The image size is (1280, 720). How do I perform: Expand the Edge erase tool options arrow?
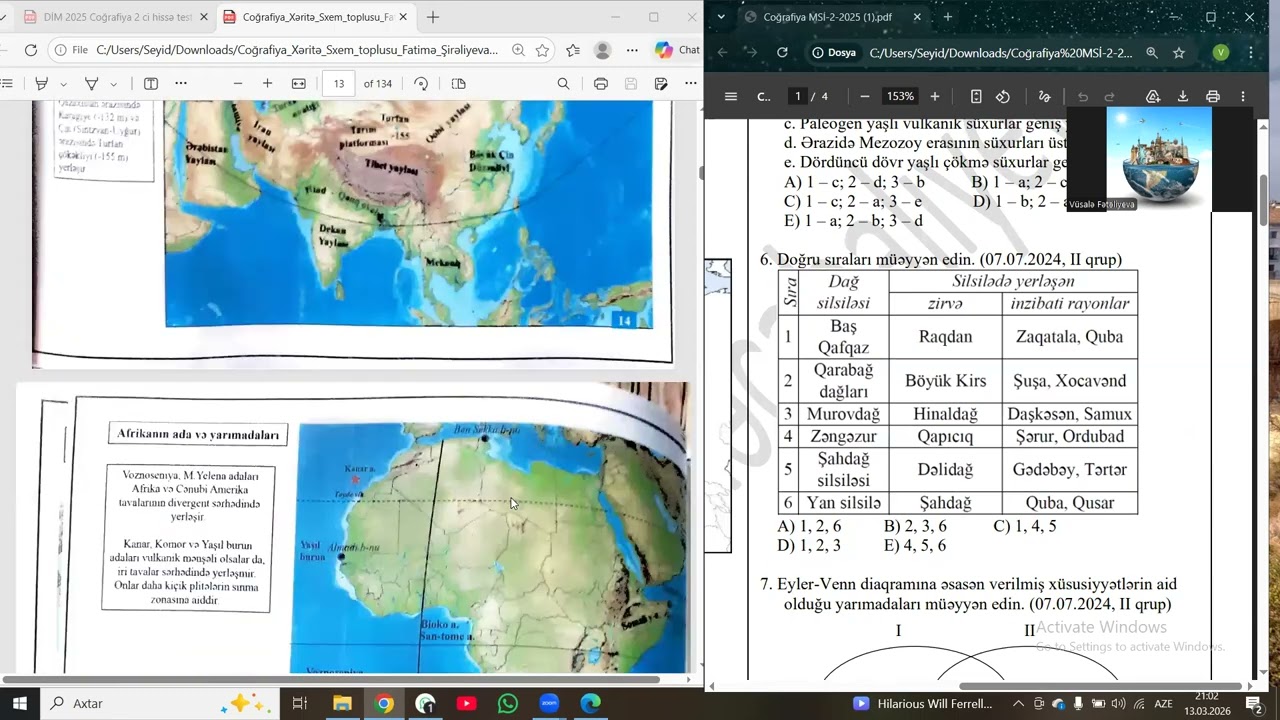pos(113,84)
